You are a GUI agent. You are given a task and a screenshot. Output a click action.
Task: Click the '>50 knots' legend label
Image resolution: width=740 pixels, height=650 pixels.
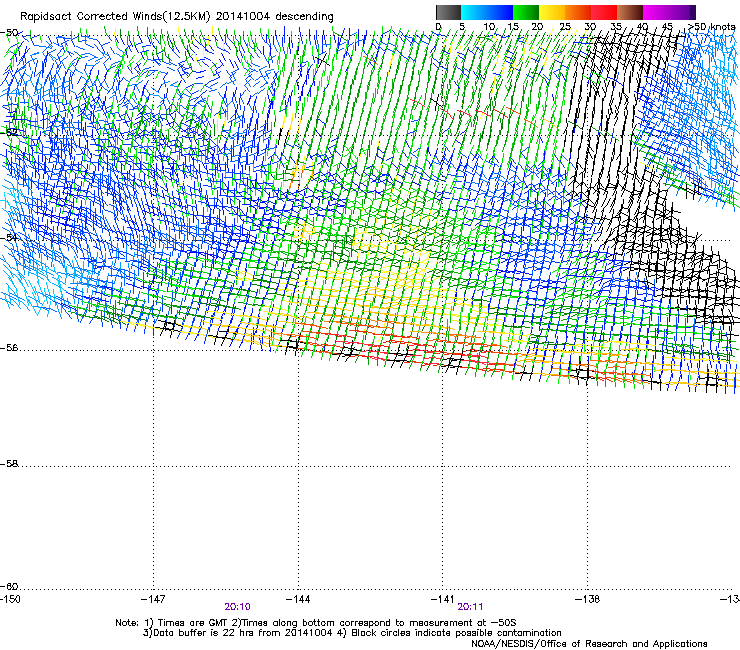pyautogui.click(x=711, y=27)
